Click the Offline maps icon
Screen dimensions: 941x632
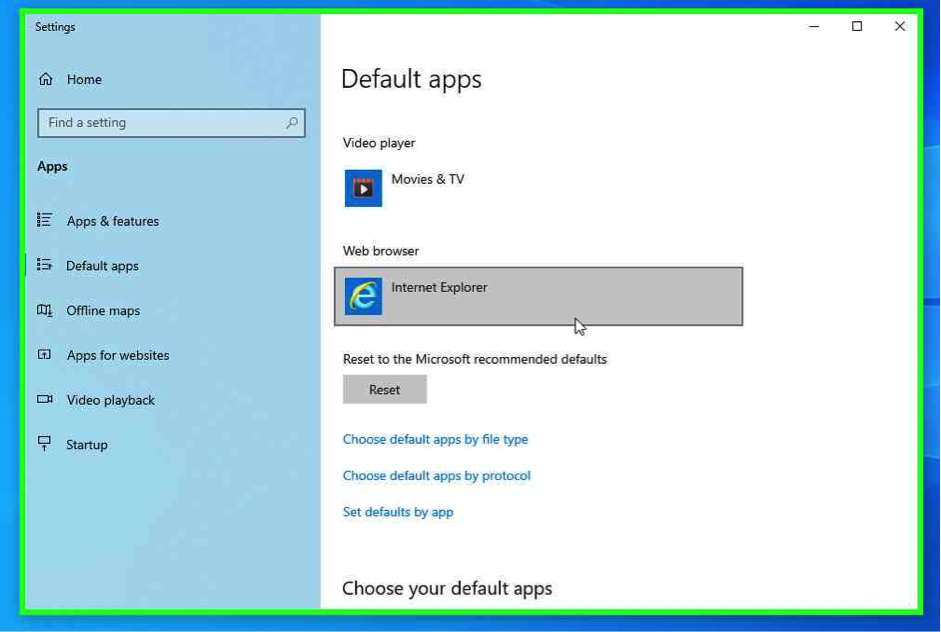click(45, 310)
